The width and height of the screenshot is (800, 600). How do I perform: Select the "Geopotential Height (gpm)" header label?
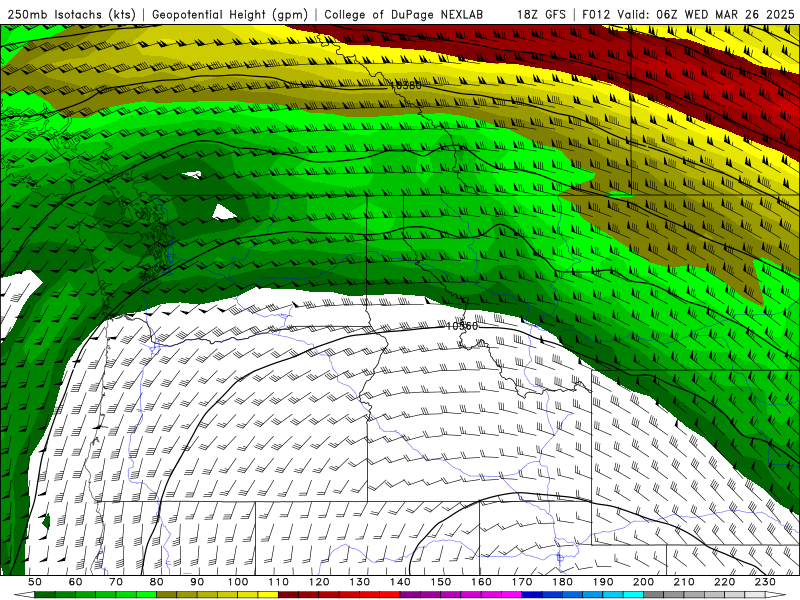[x=230, y=14]
